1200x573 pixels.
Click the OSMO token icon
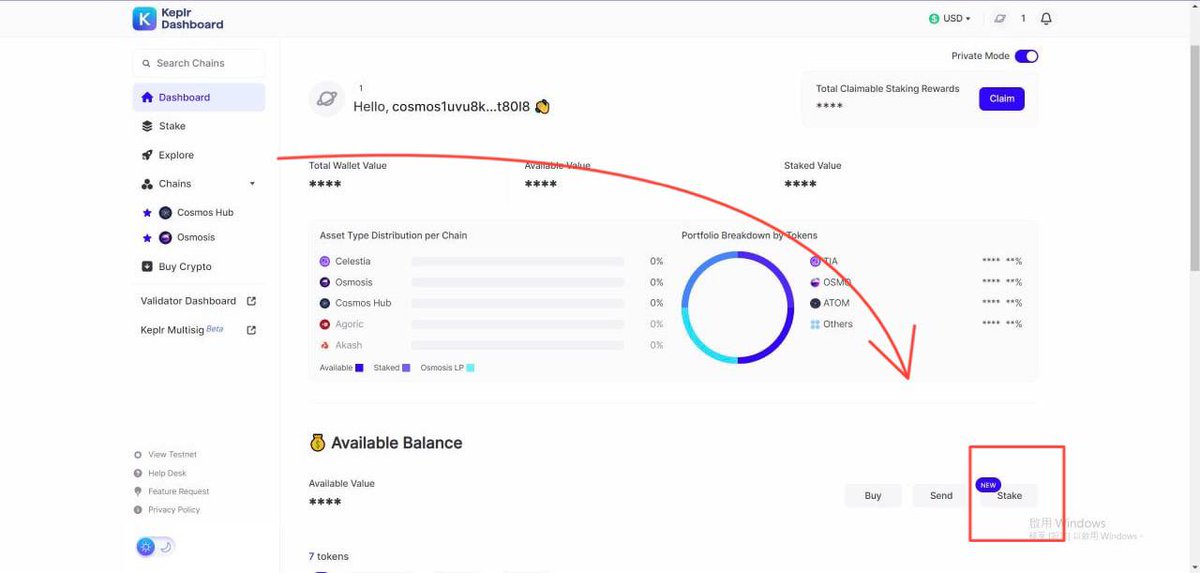click(815, 282)
